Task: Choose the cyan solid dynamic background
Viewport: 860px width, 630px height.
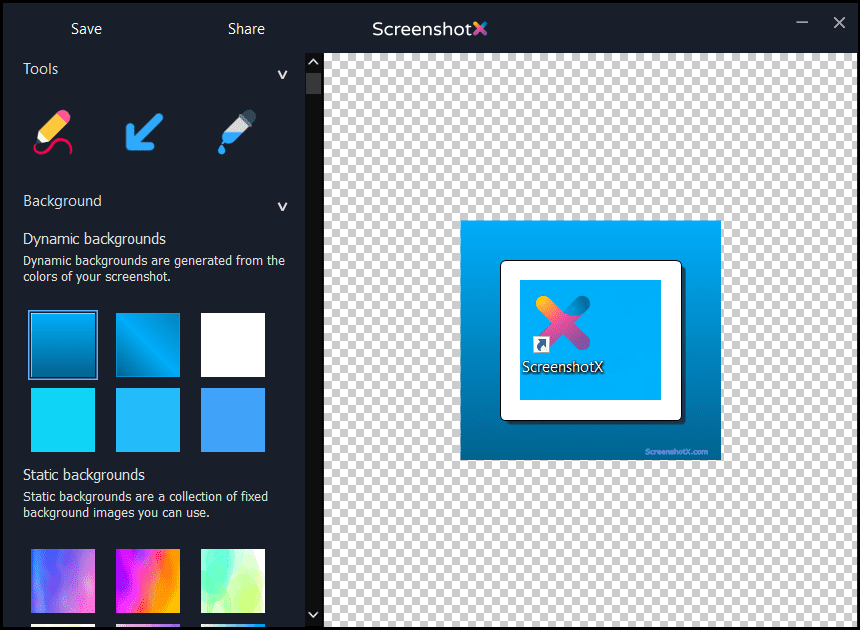Action: point(63,420)
